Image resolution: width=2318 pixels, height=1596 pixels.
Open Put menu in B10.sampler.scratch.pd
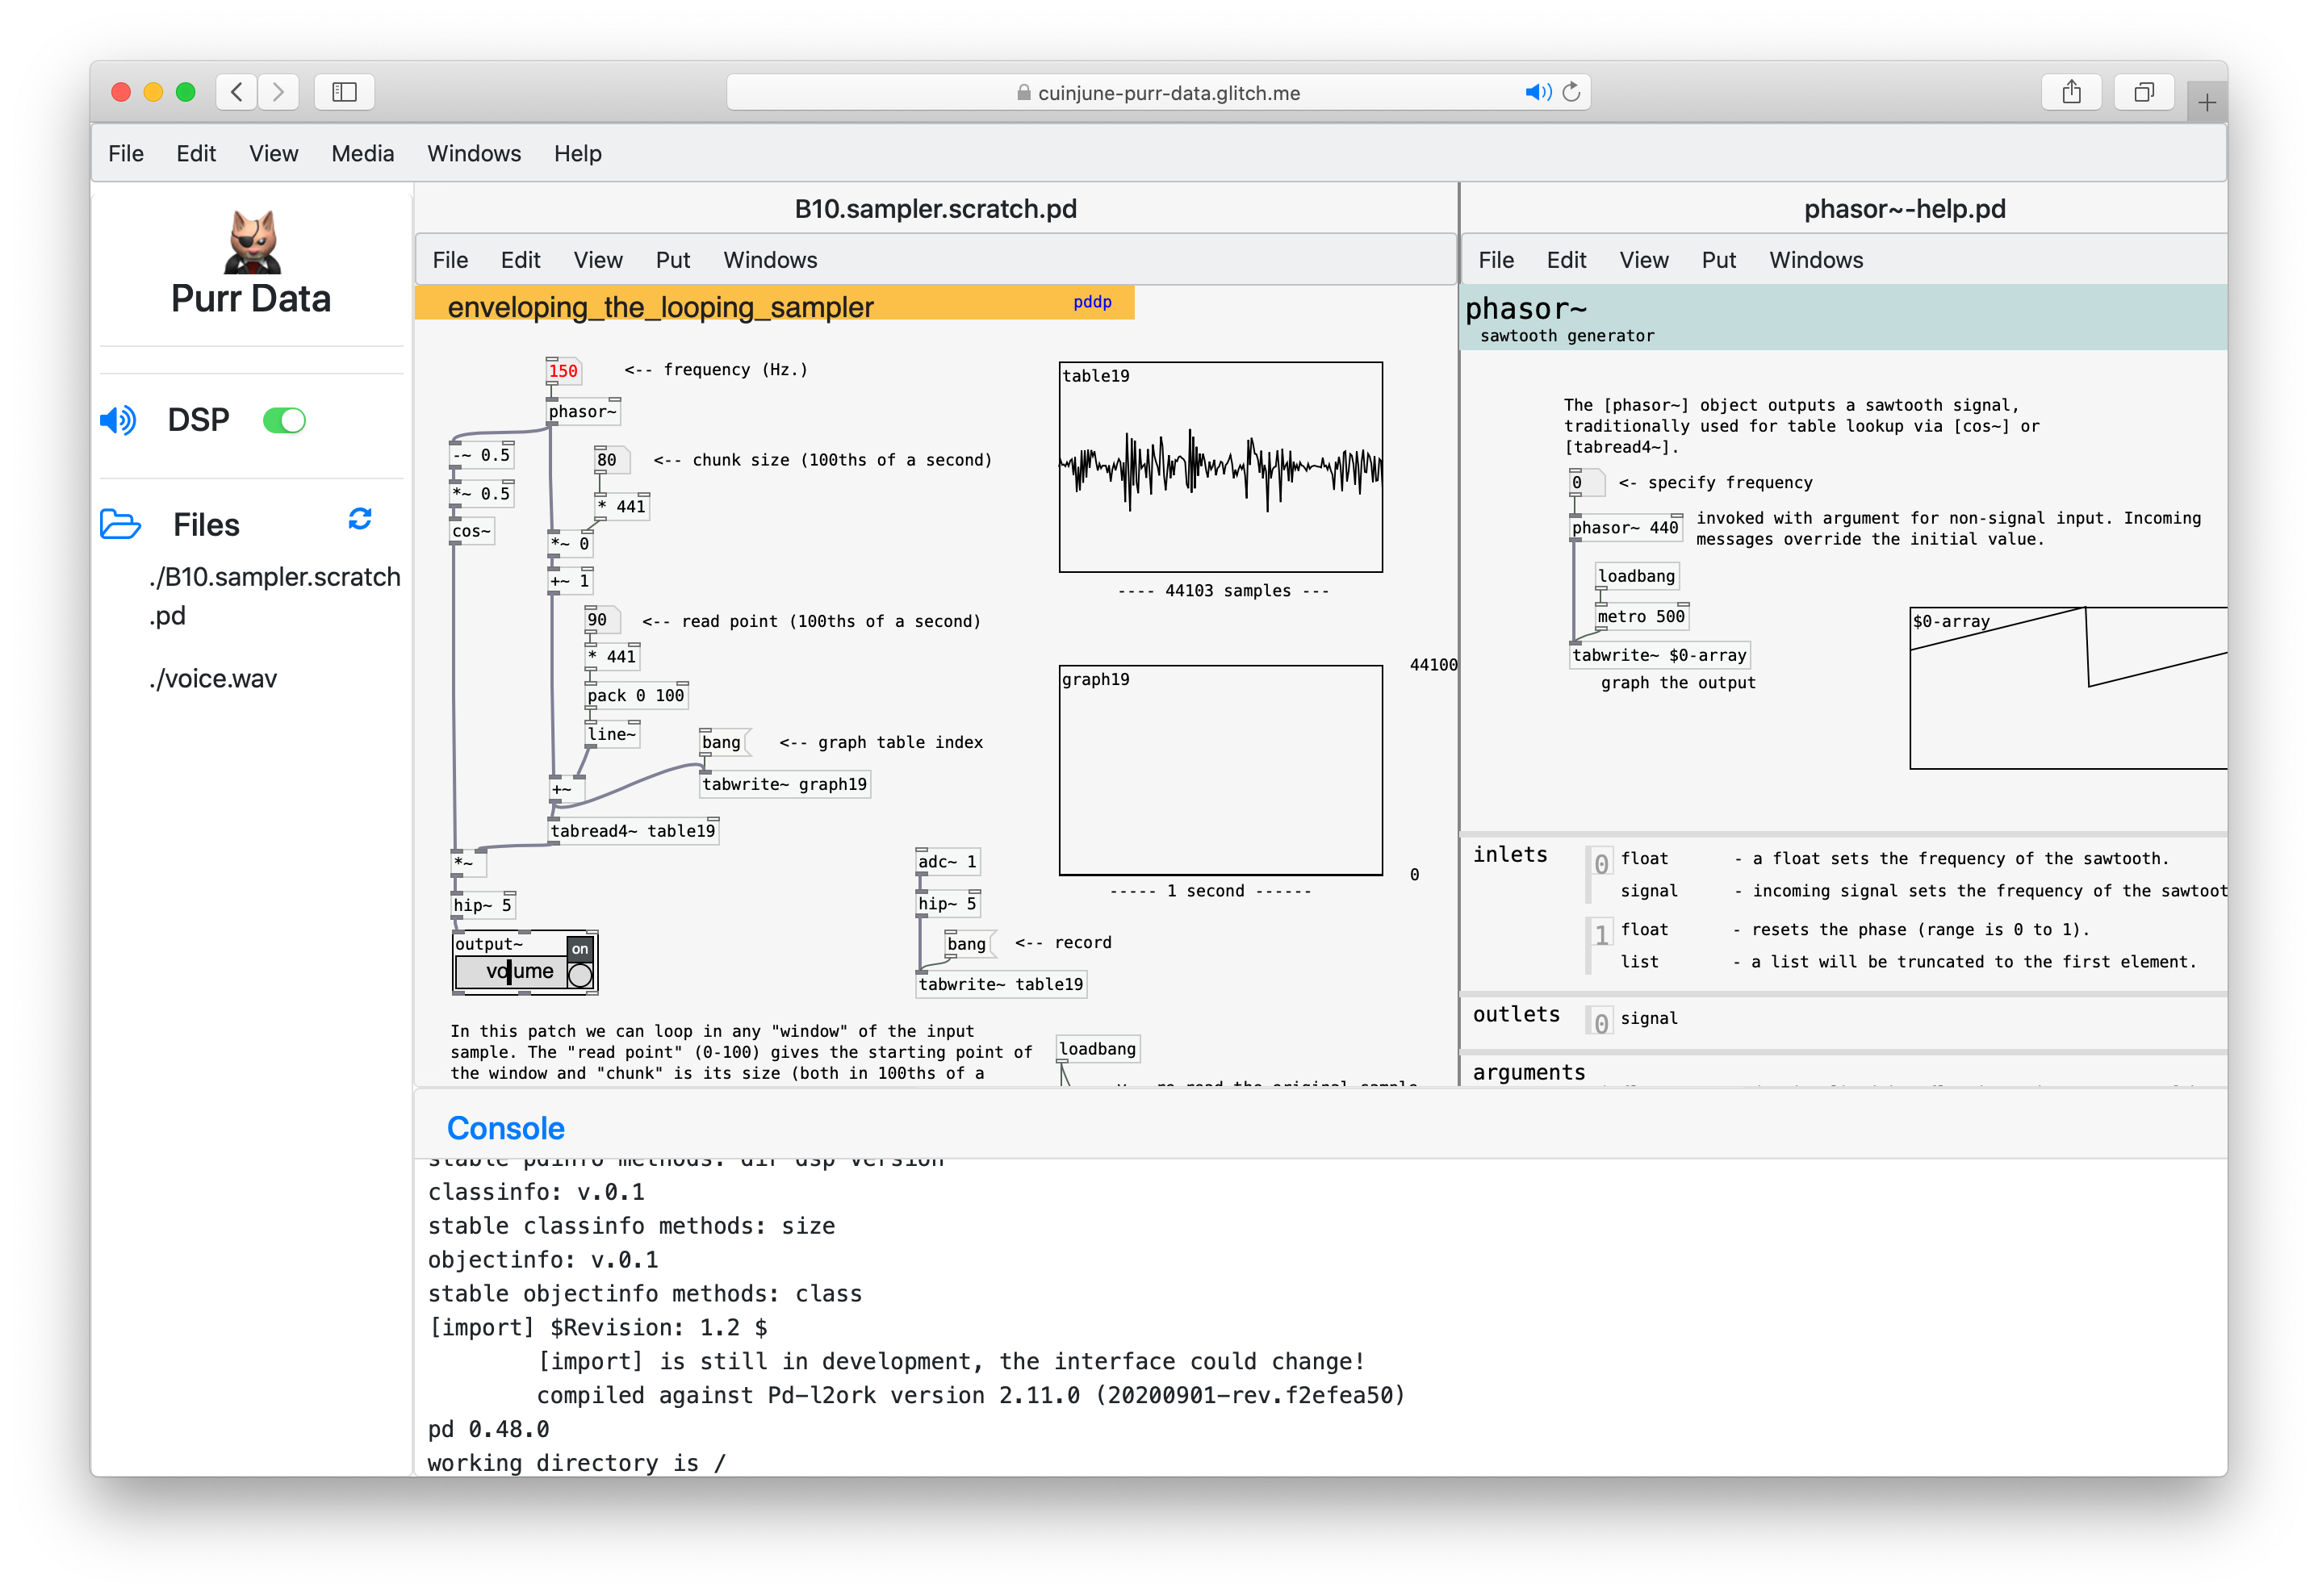pos(673,260)
